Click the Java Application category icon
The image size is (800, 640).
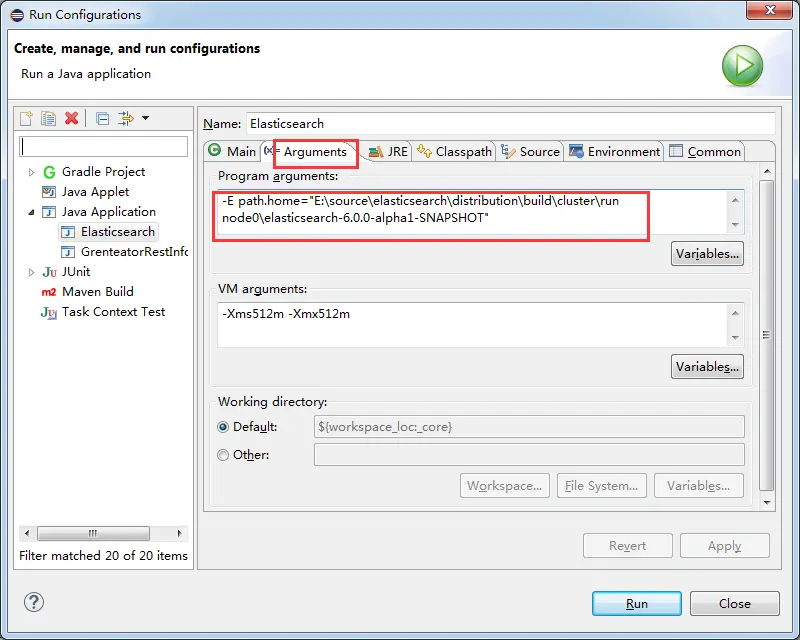click(x=49, y=212)
